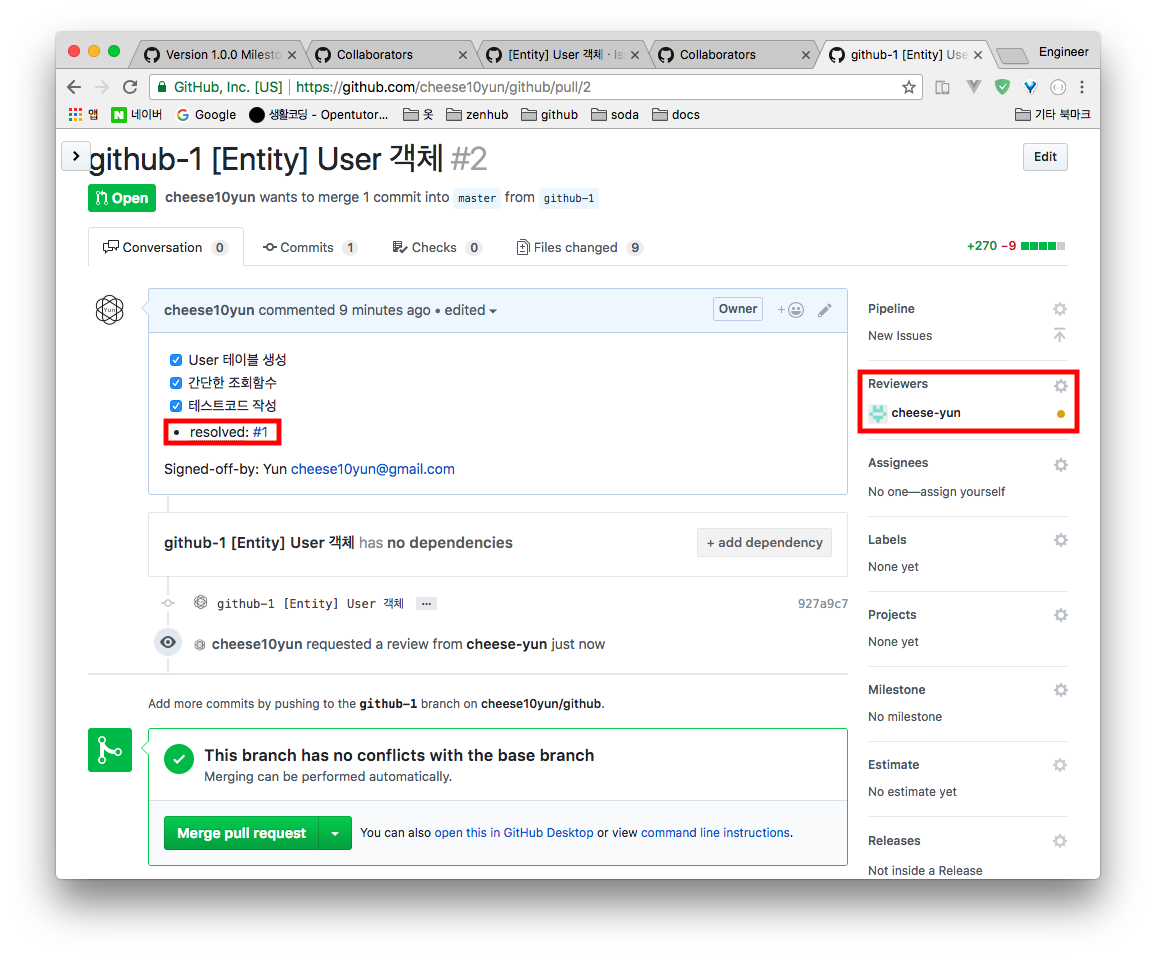Image resolution: width=1156 pixels, height=959 pixels.
Task: Click 'New Issues' pipeline text
Action: [899, 336]
